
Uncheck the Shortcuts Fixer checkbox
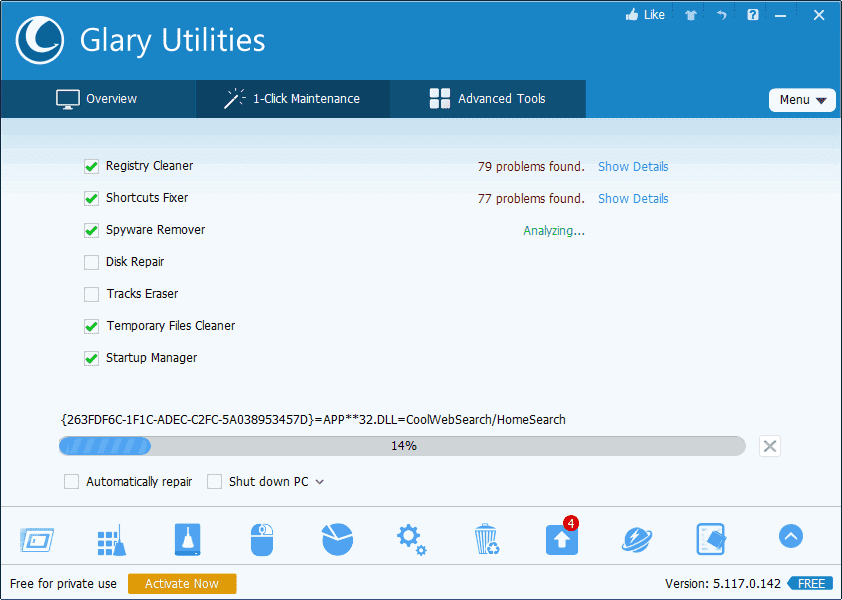click(91, 198)
